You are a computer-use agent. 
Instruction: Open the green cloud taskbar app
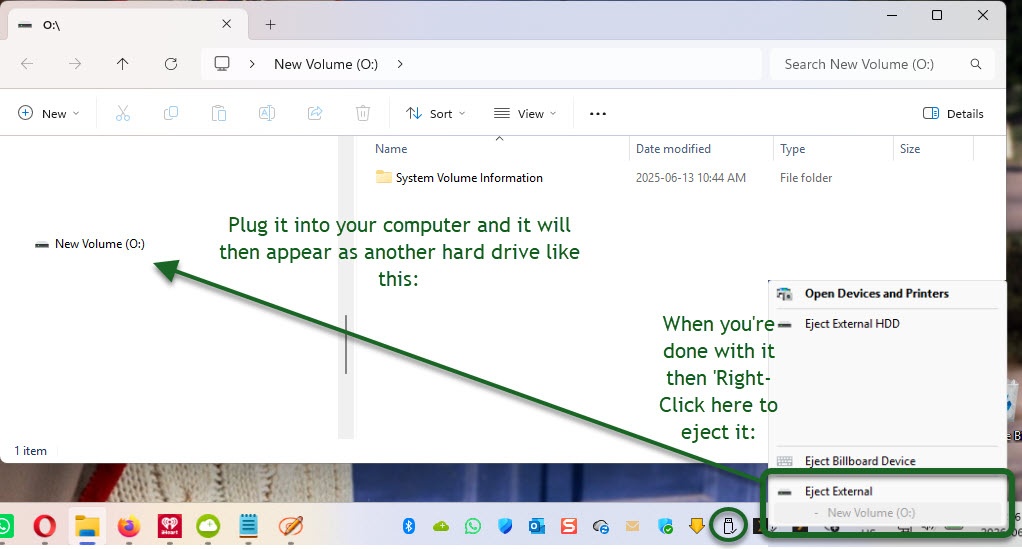(208, 526)
